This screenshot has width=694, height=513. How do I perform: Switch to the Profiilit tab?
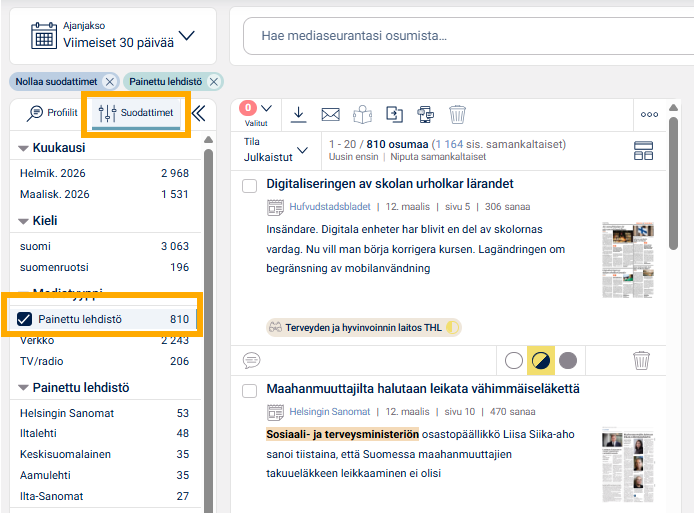[52, 113]
